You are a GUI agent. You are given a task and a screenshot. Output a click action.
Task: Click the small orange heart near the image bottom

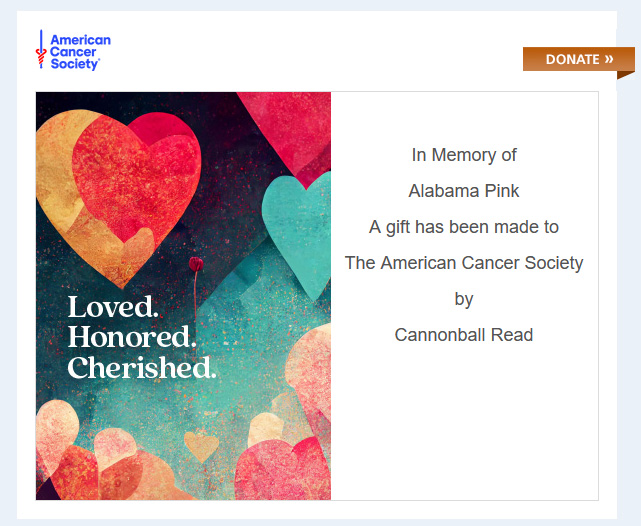tap(201, 445)
